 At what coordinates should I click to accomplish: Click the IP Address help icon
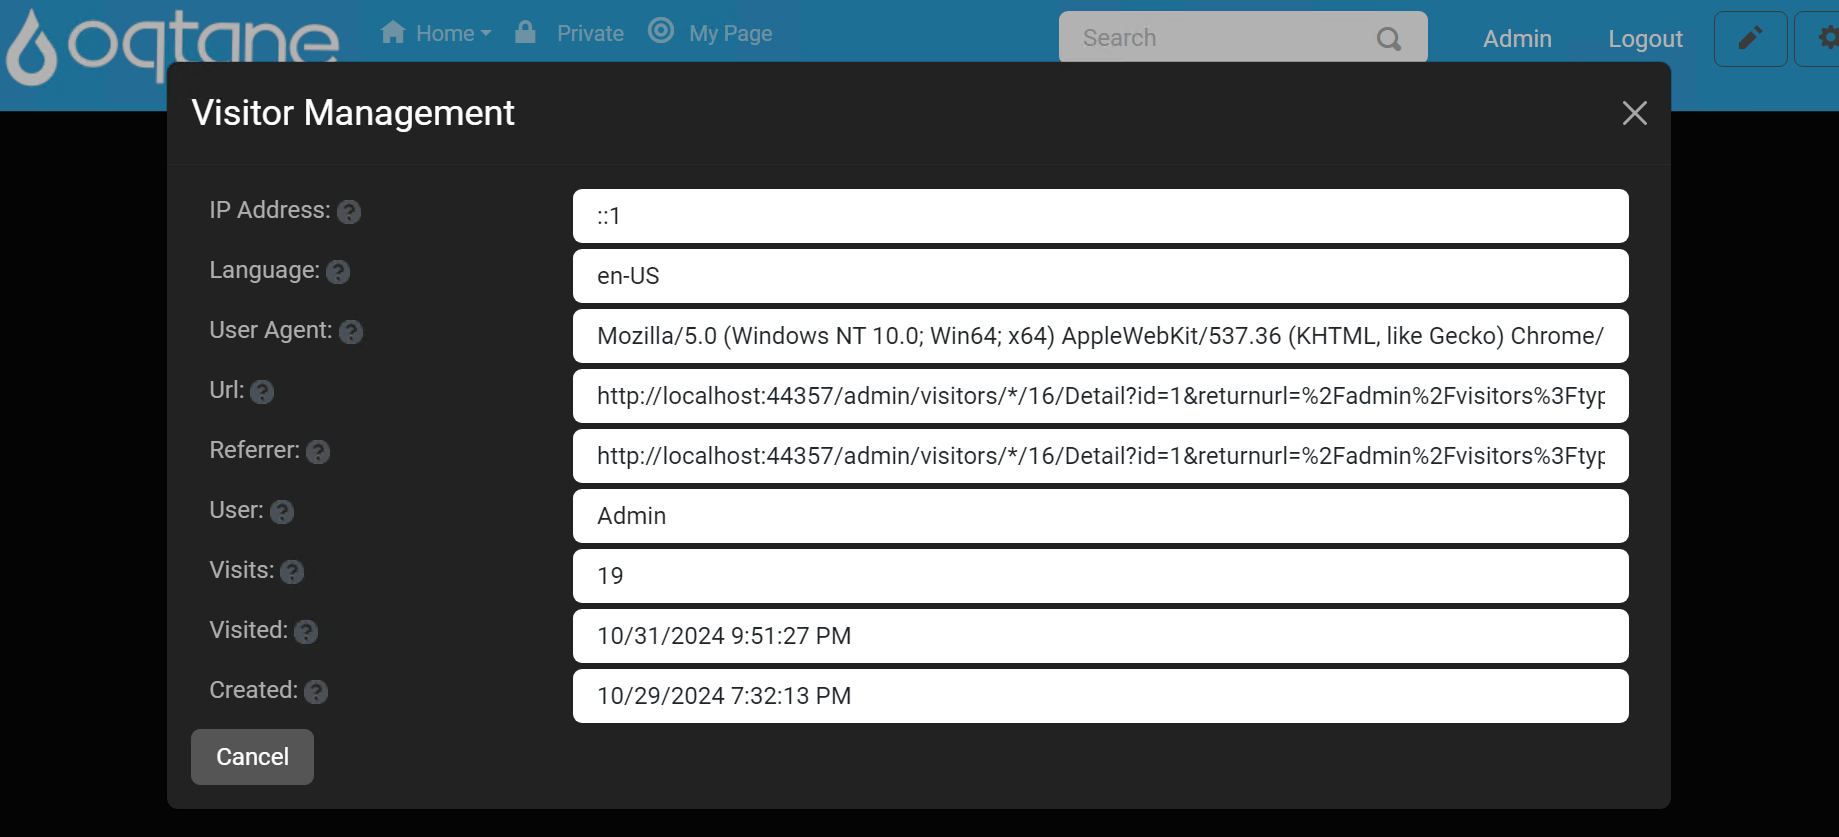349,212
